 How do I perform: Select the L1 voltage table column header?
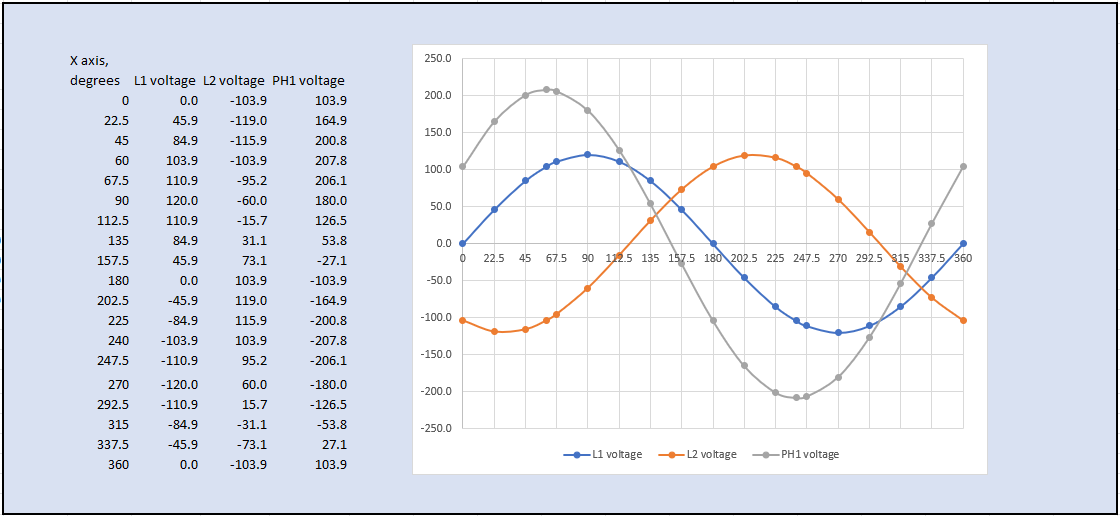[165, 81]
